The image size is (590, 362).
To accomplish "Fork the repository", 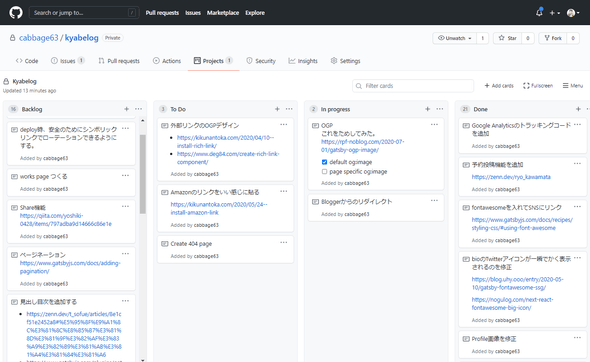I will tap(553, 38).
